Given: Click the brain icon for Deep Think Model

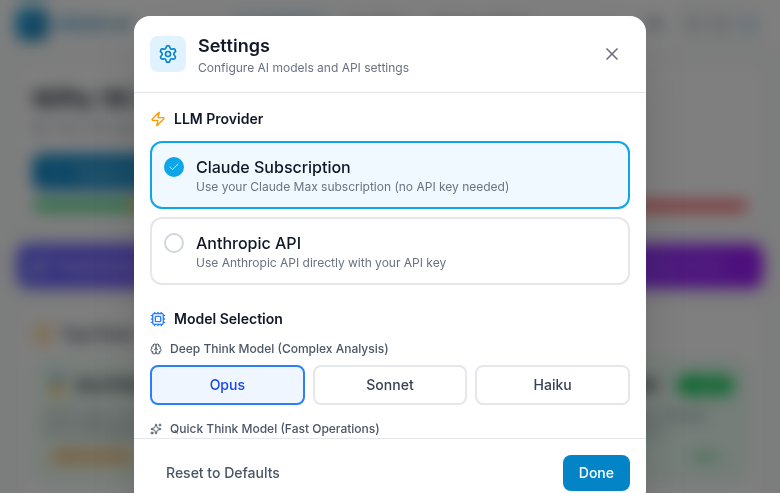Looking at the screenshot, I should coord(156,349).
